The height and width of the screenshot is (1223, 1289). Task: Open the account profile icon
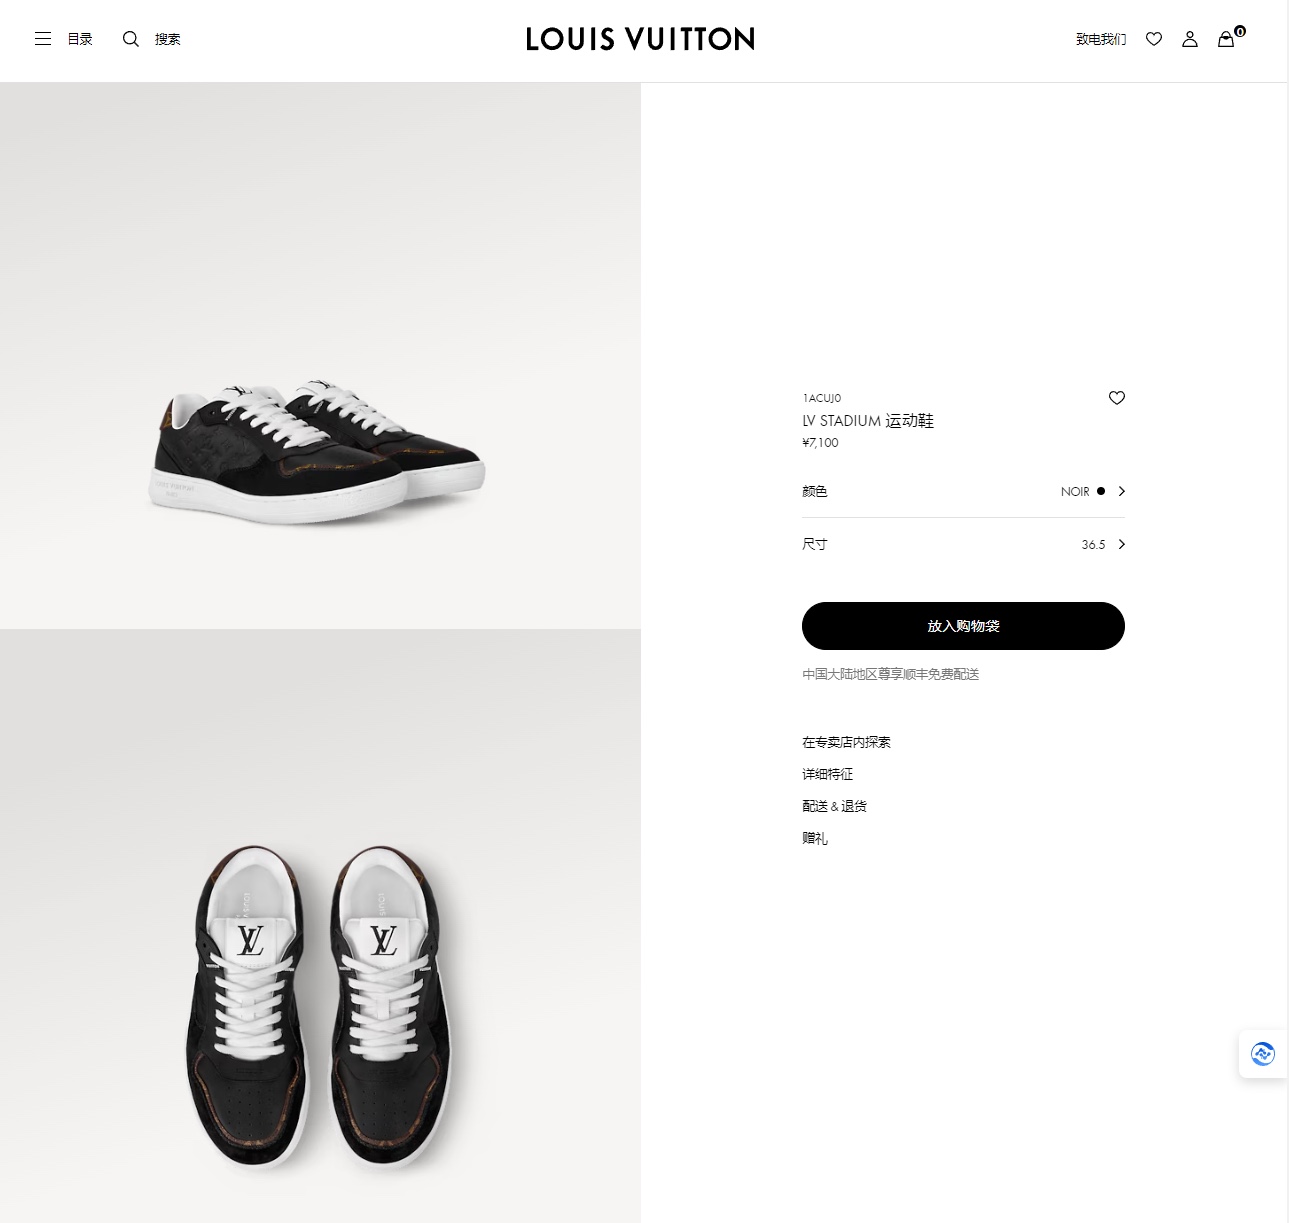[x=1190, y=39]
